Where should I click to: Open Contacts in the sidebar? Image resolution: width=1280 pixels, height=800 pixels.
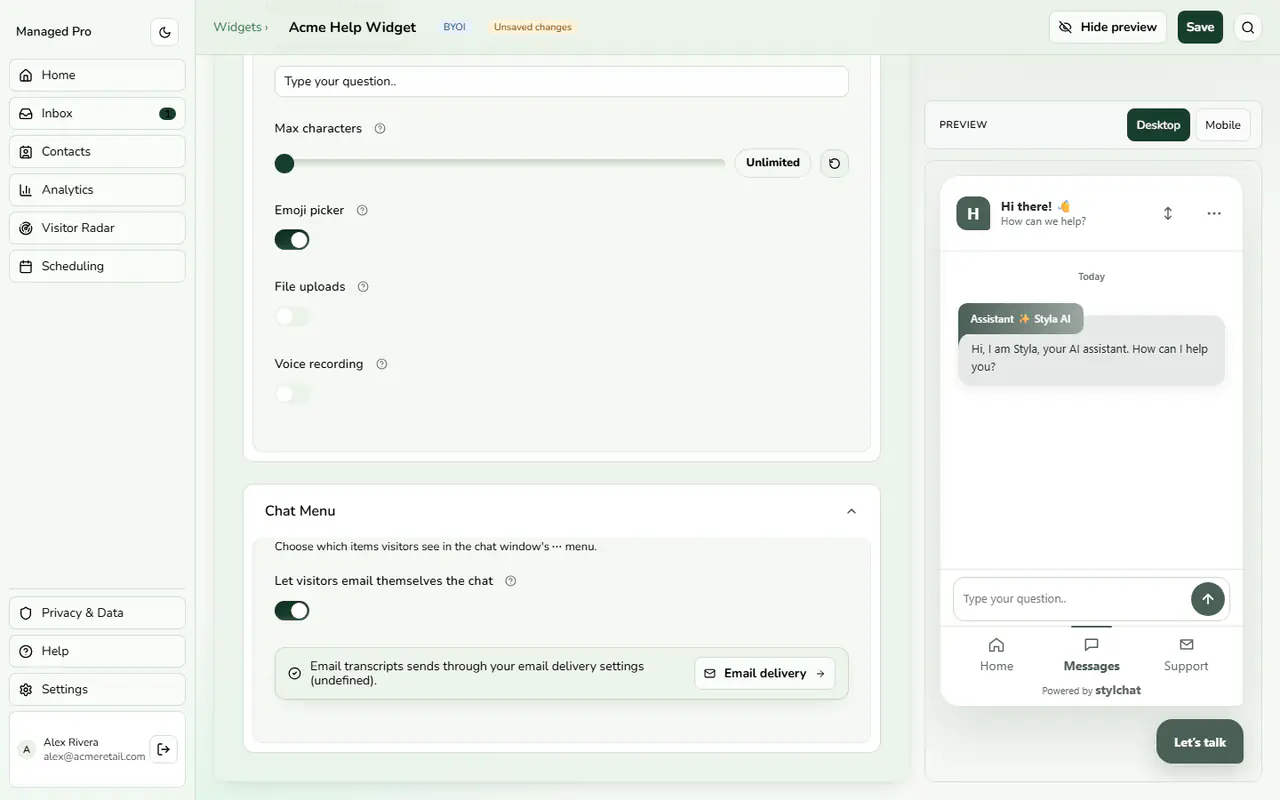[97, 152]
